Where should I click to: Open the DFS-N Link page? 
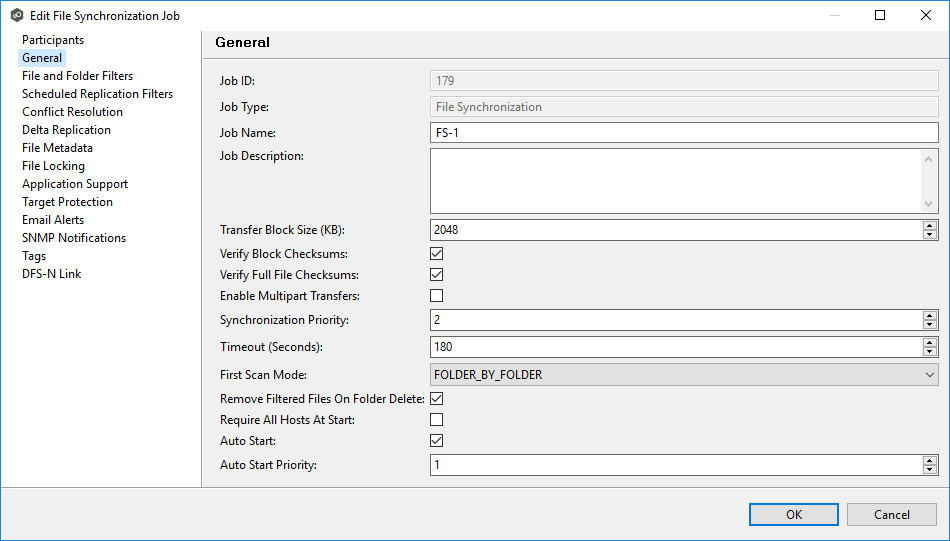pyautogui.click(x=51, y=274)
